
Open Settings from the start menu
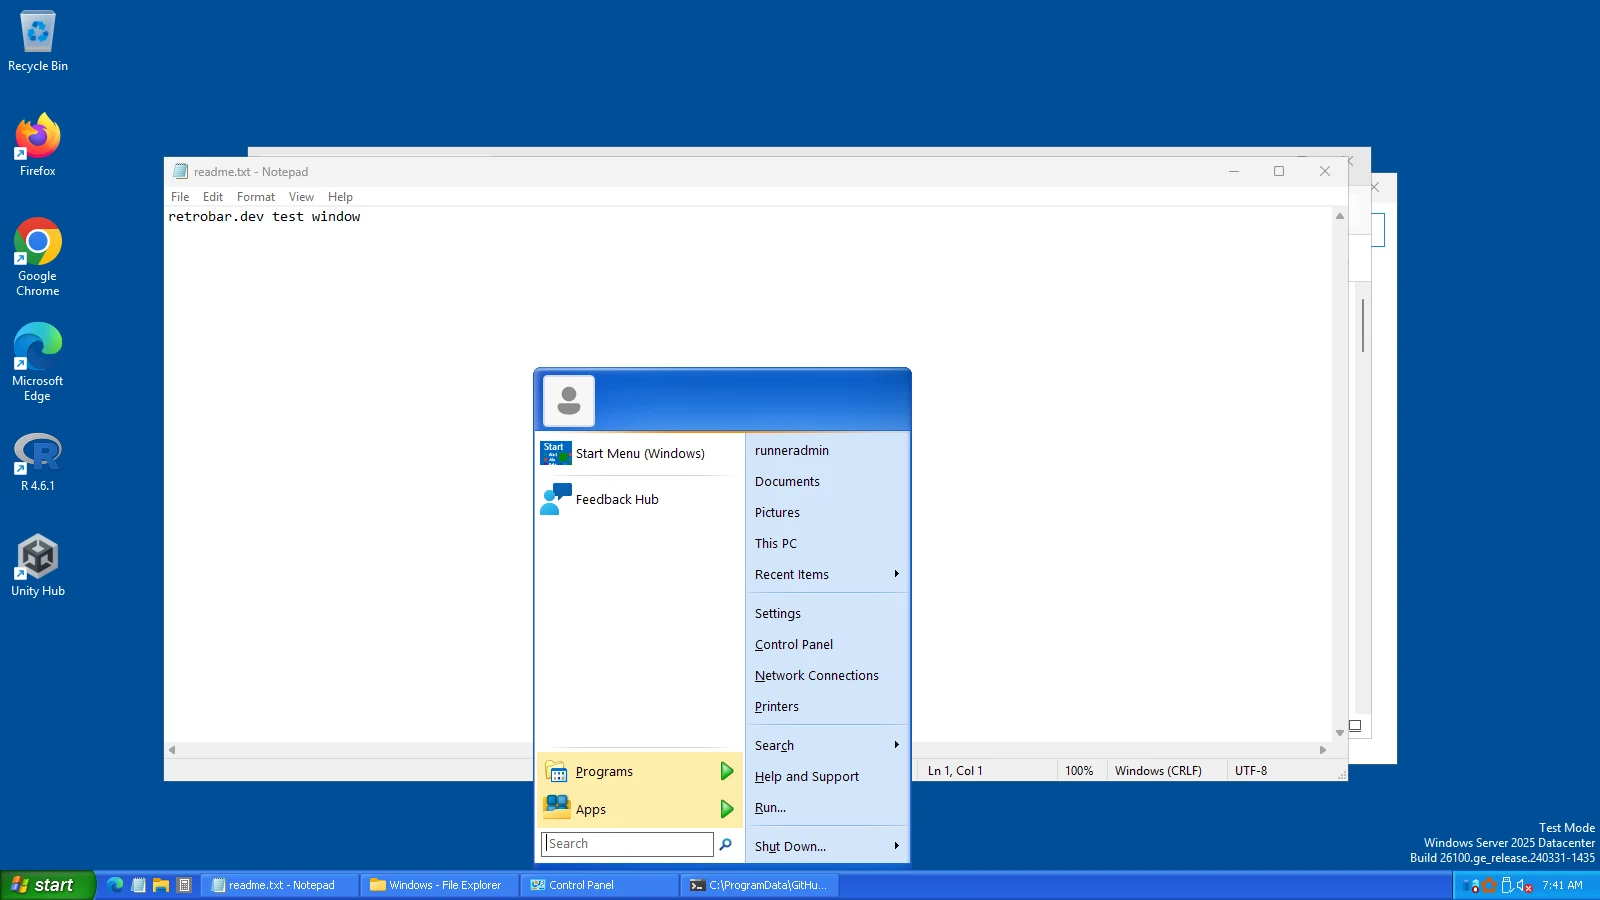point(827,614)
